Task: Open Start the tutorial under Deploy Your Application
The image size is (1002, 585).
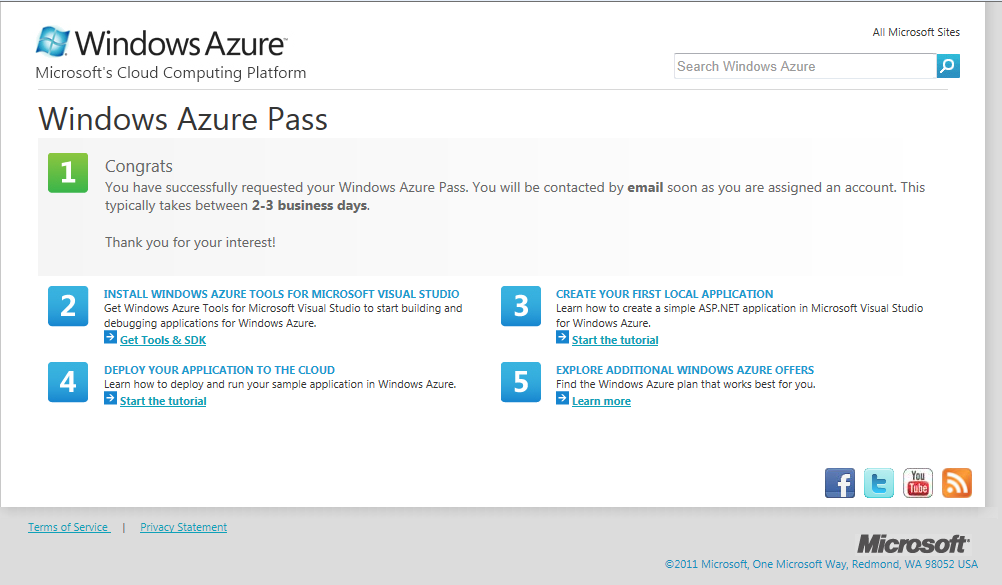Action: click(x=163, y=401)
